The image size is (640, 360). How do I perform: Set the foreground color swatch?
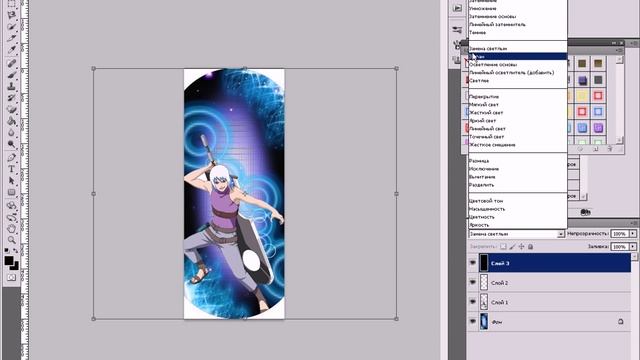9,260
